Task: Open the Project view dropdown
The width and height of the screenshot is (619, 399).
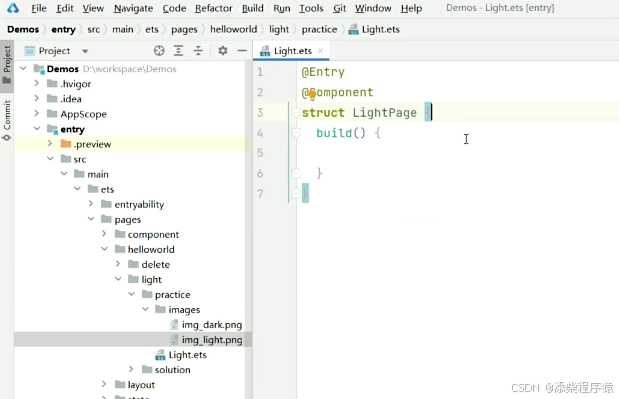Action: [x=85, y=51]
